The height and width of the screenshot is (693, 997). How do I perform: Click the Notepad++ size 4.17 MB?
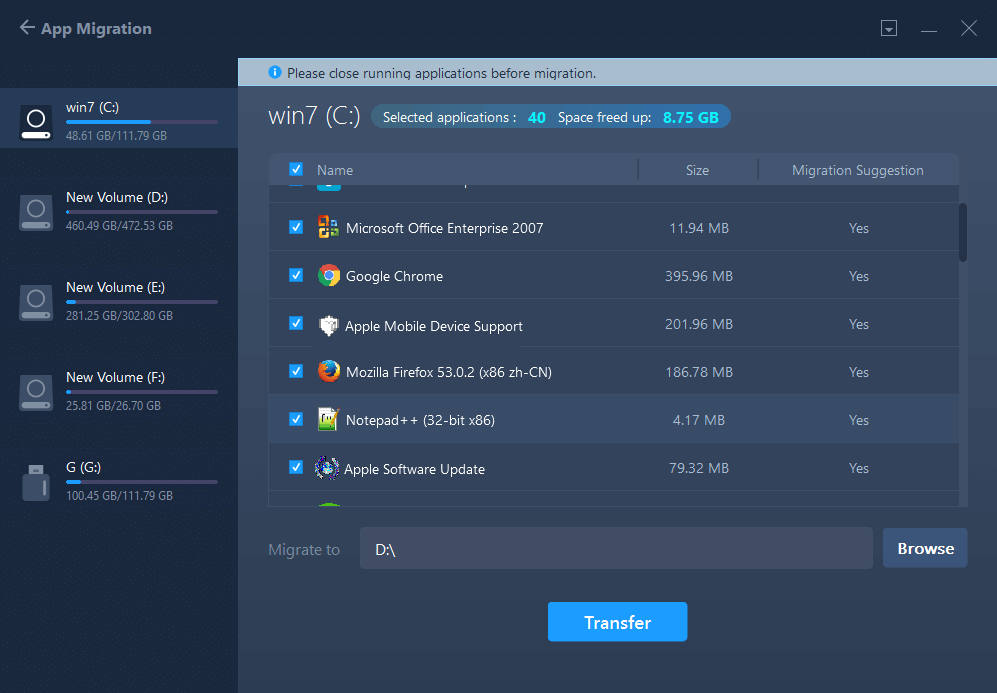(x=699, y=420)
